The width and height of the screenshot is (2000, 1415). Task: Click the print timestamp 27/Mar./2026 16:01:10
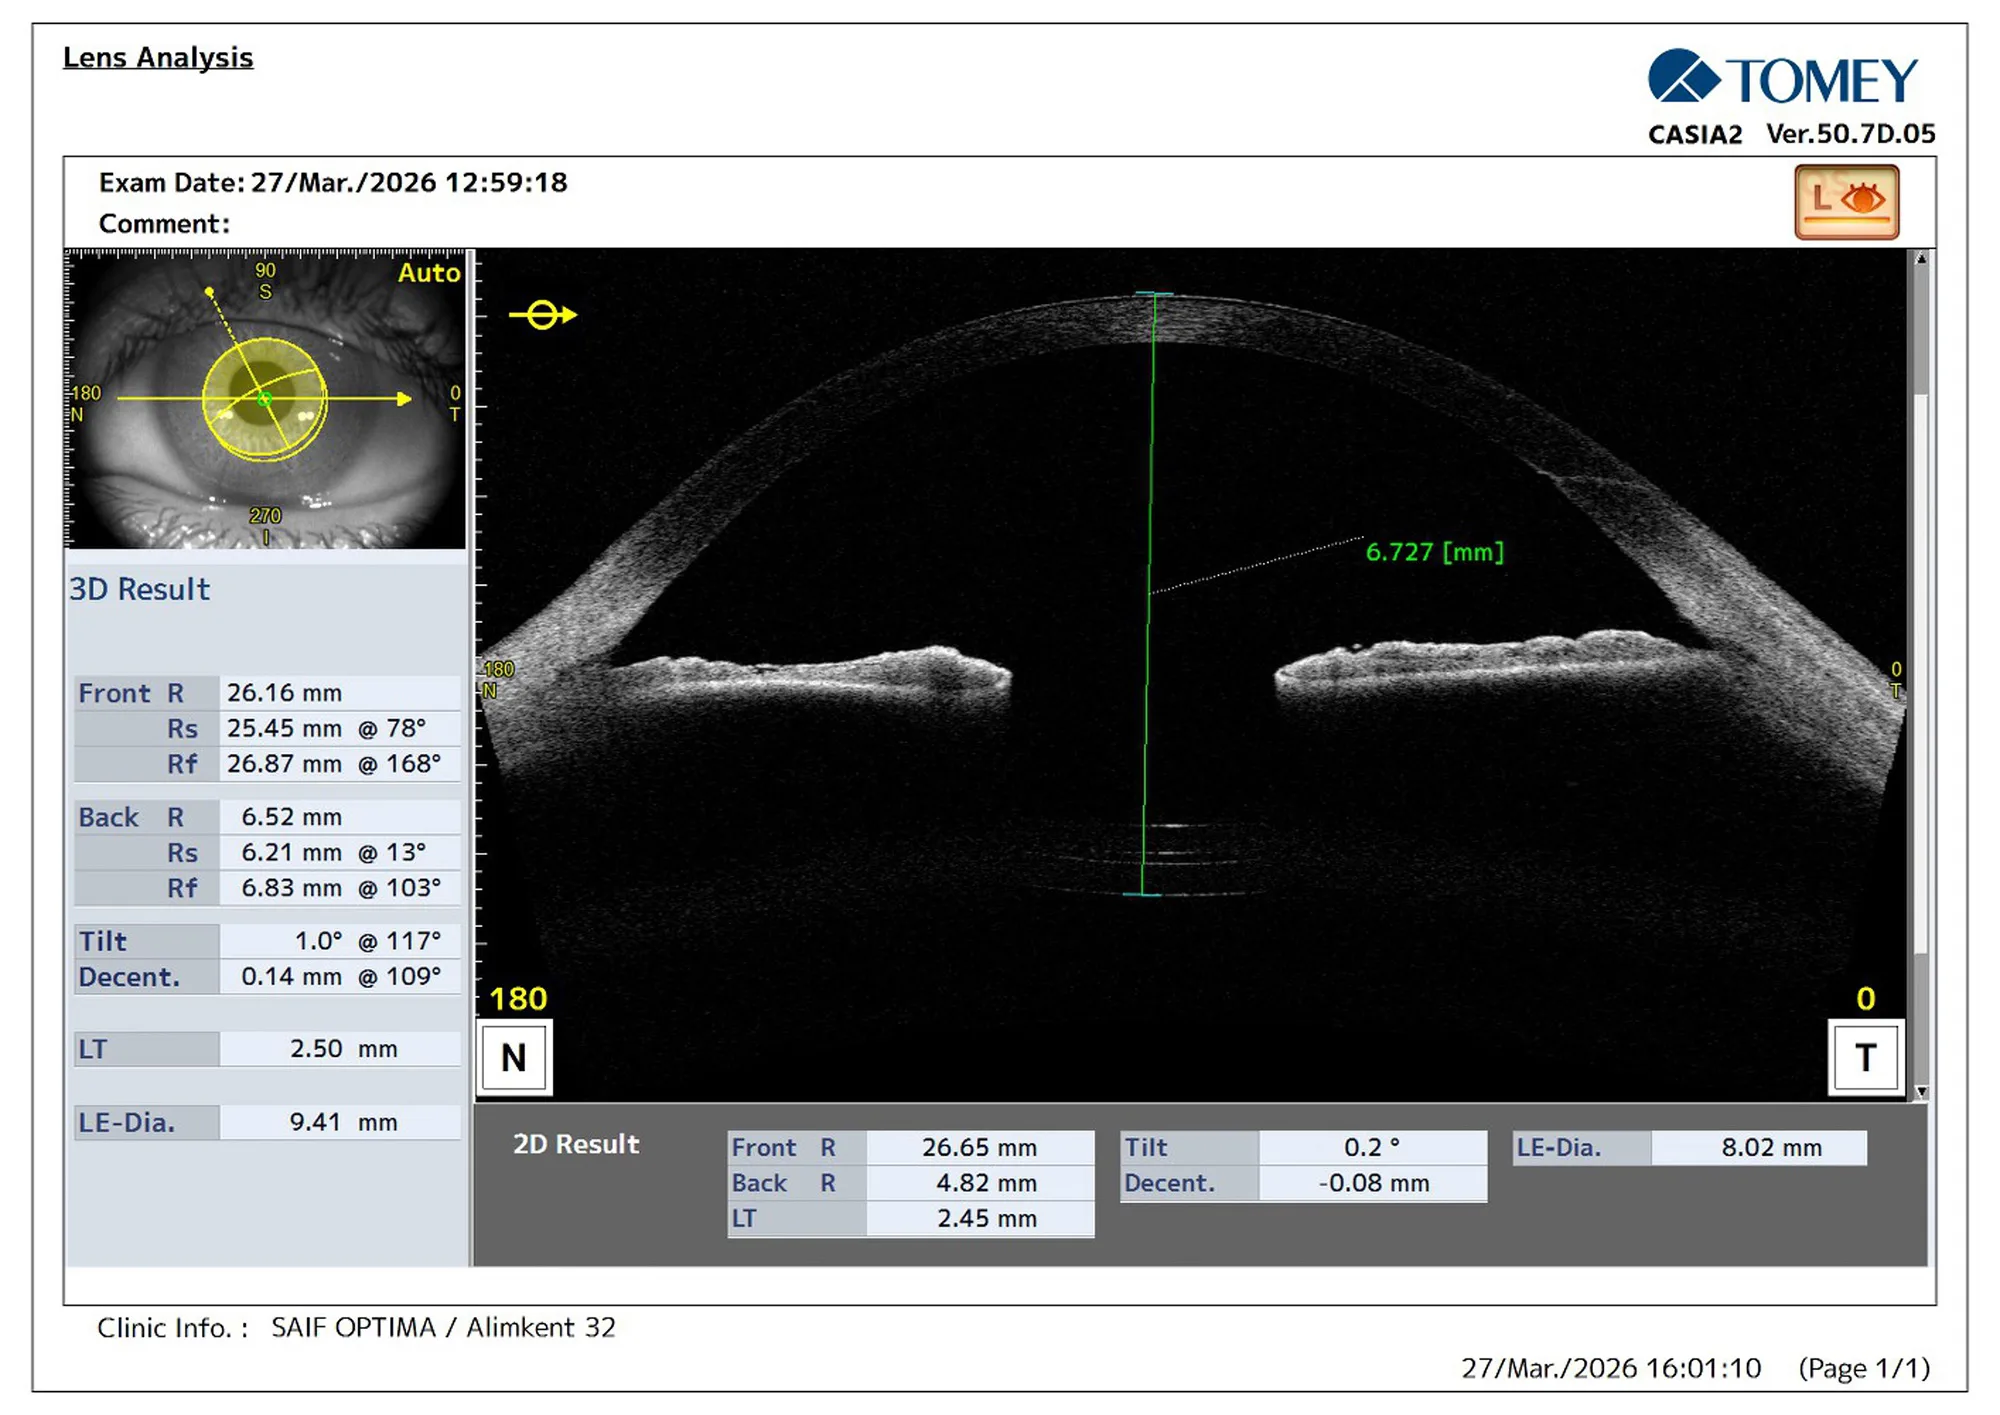[1611, 1369]
